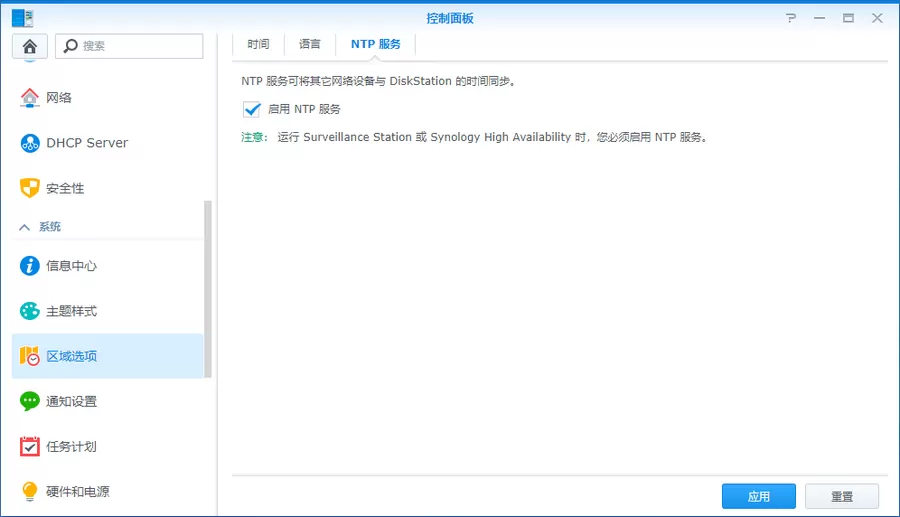Collapse the 系统 section
900x517 pixels.
point(24,227)
